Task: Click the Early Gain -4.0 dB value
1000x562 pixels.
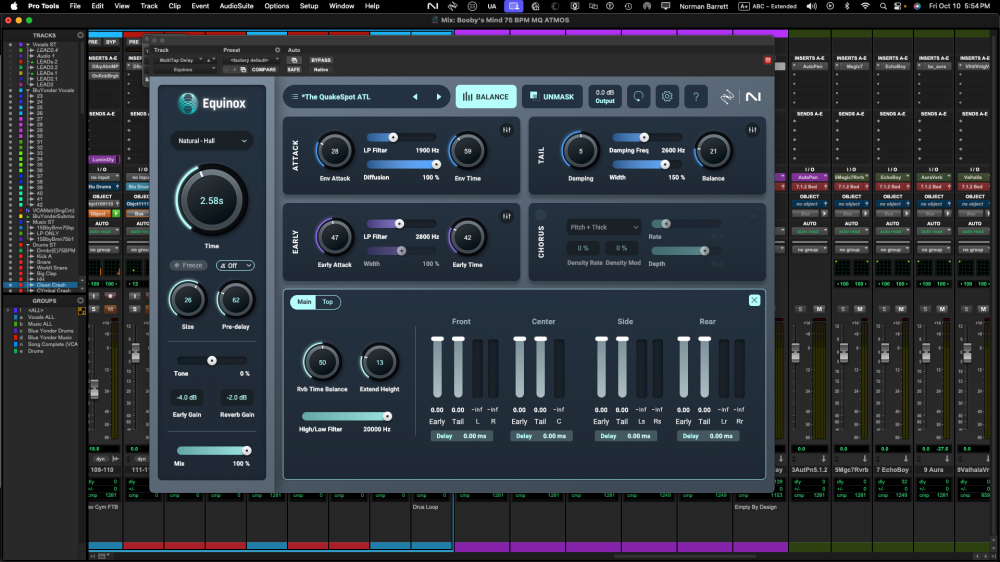Action: (x=187, y=397)
